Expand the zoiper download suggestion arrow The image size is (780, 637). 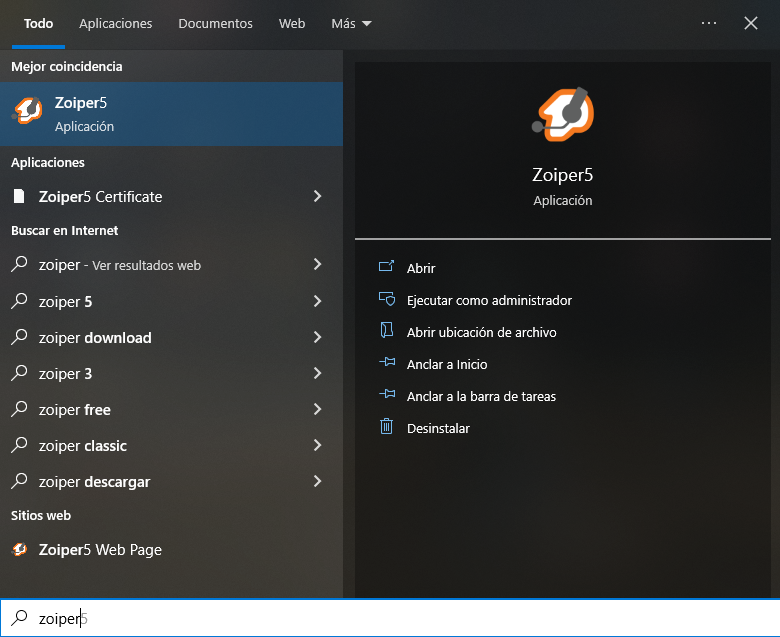317,337
